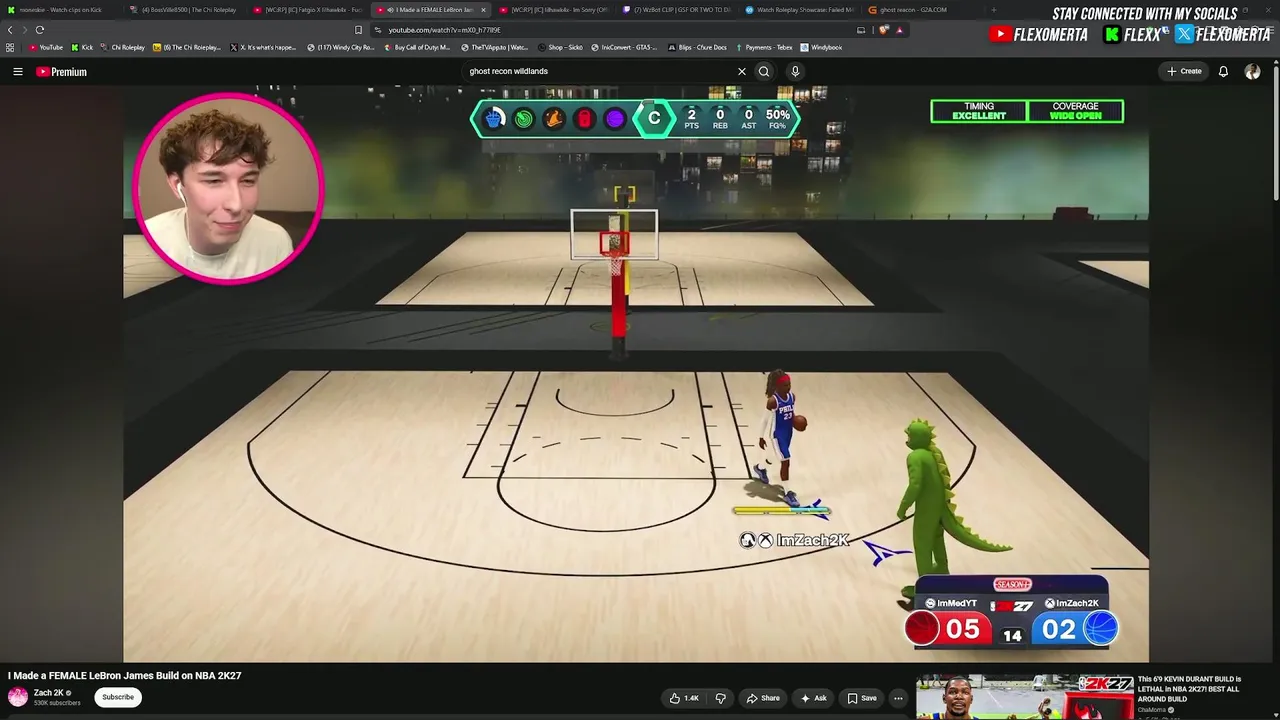Open Brave Shields lion icon
Screen dimensions: 1280x720
884,30
